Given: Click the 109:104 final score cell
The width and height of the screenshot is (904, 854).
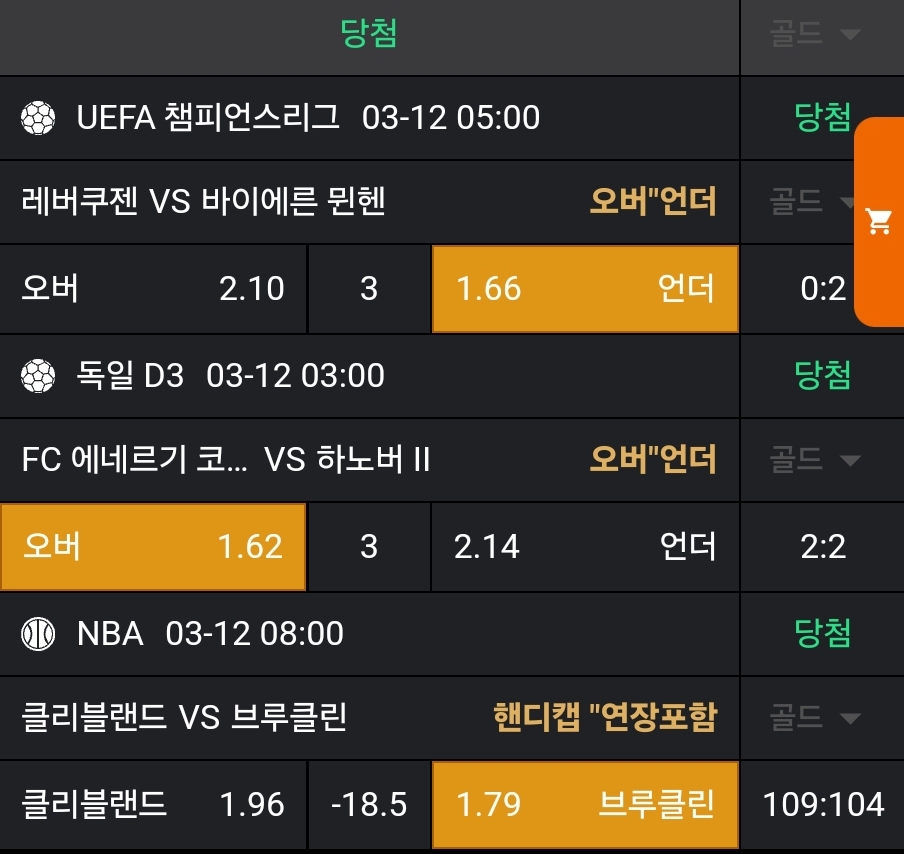Looking at the screenshot, I should click(823, 805).
